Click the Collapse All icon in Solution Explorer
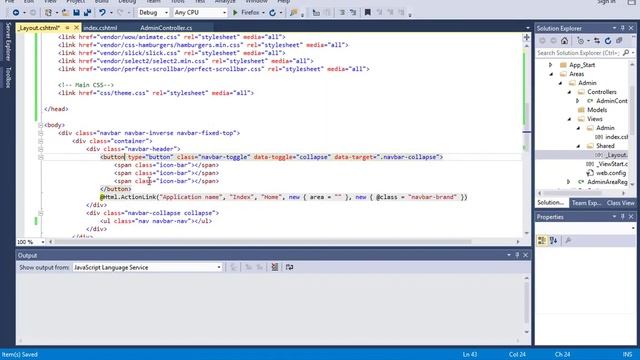This screenshot has width=640, height=360. (x=619, y=41)
